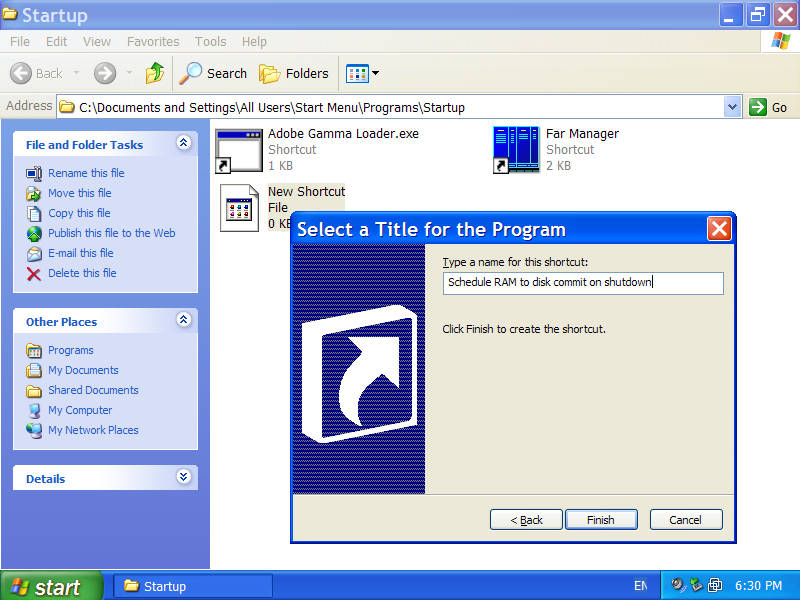Click the shortcut name text field

click(x=583, y=283)
